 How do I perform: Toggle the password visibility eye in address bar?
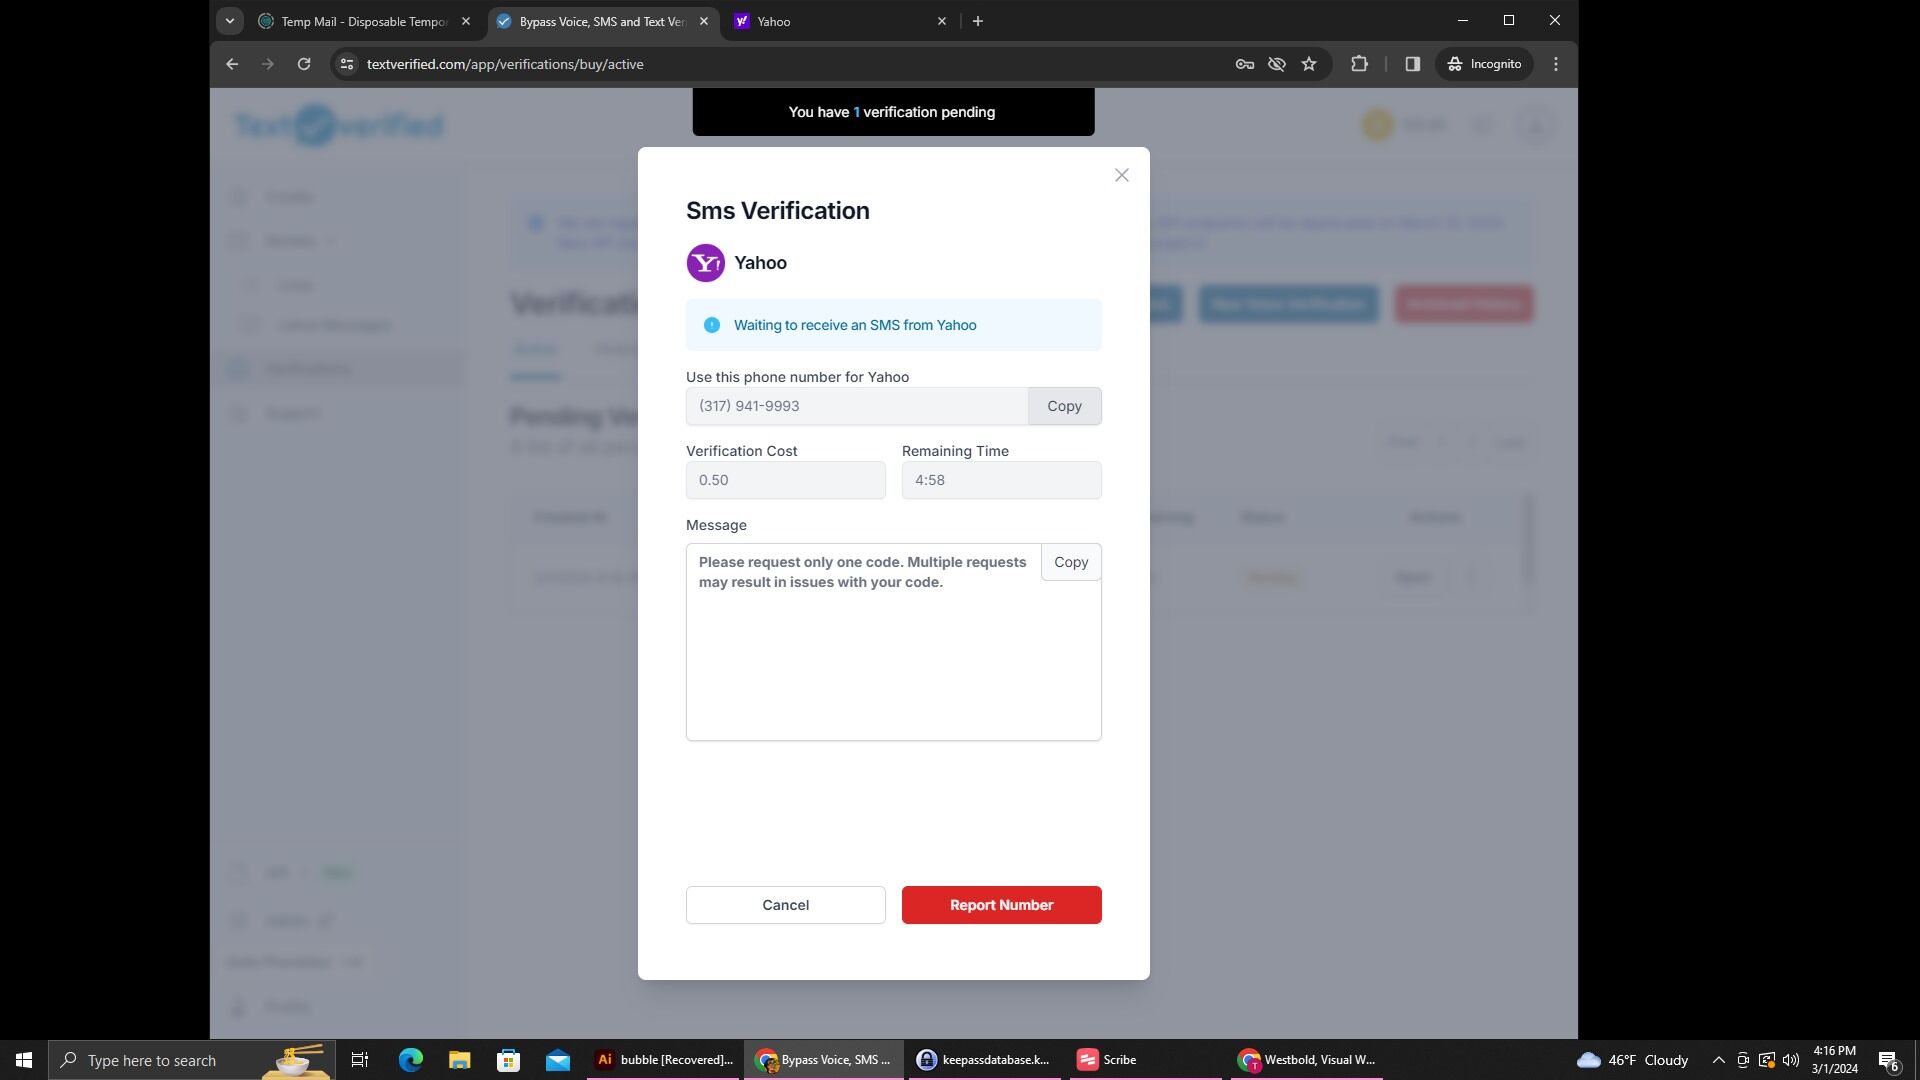1276,63
